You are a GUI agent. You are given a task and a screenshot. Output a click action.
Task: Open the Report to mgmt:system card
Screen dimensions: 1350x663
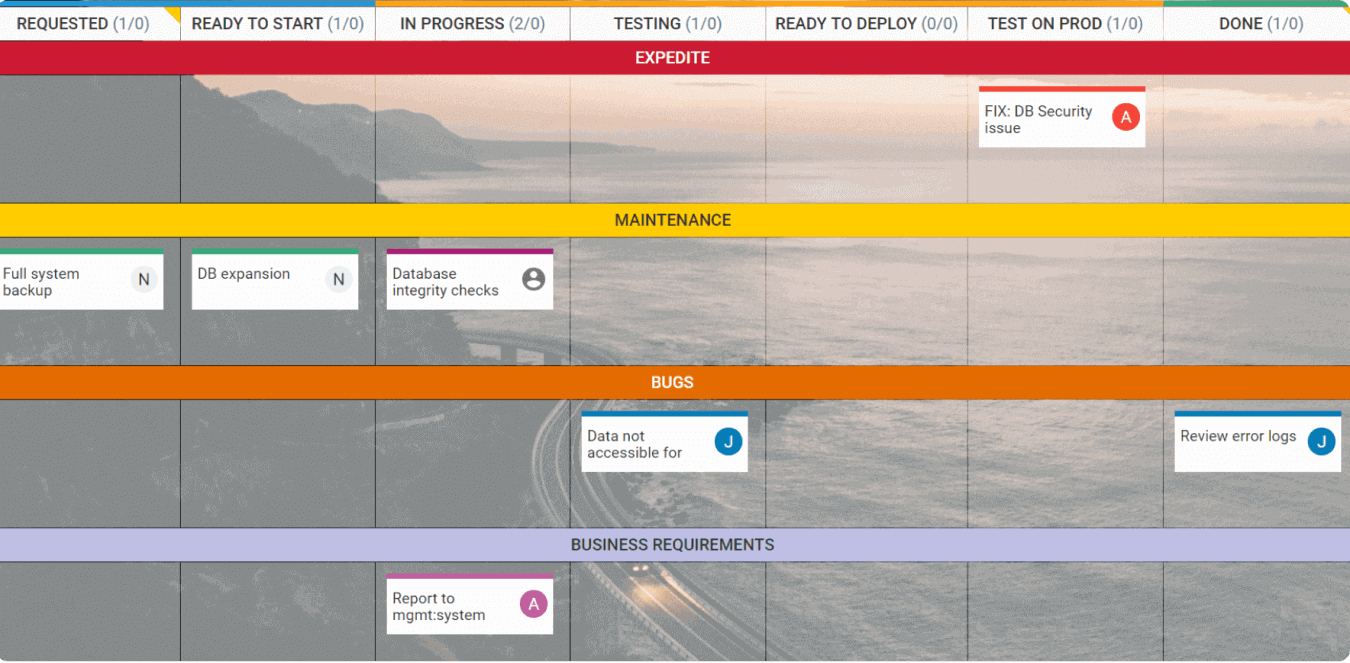(445, 607)
